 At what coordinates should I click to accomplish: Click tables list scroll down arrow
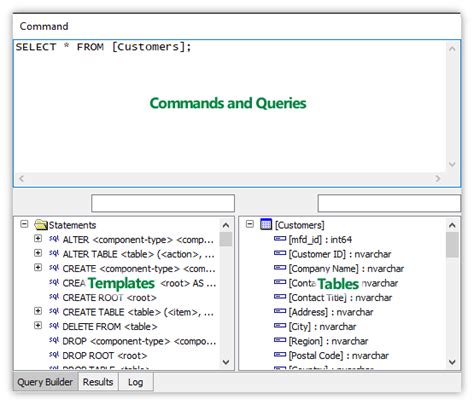pos(452,362)
